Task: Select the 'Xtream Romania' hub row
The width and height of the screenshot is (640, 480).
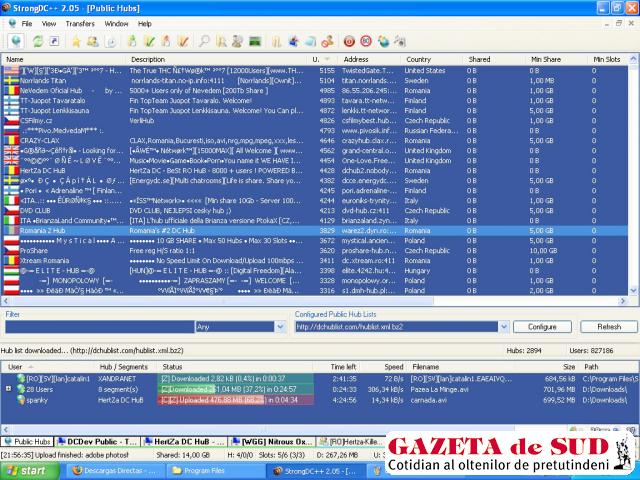Action: point(315,260)
